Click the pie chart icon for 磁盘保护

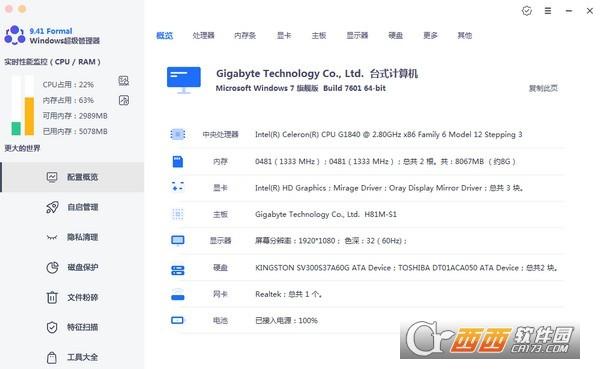52,267
